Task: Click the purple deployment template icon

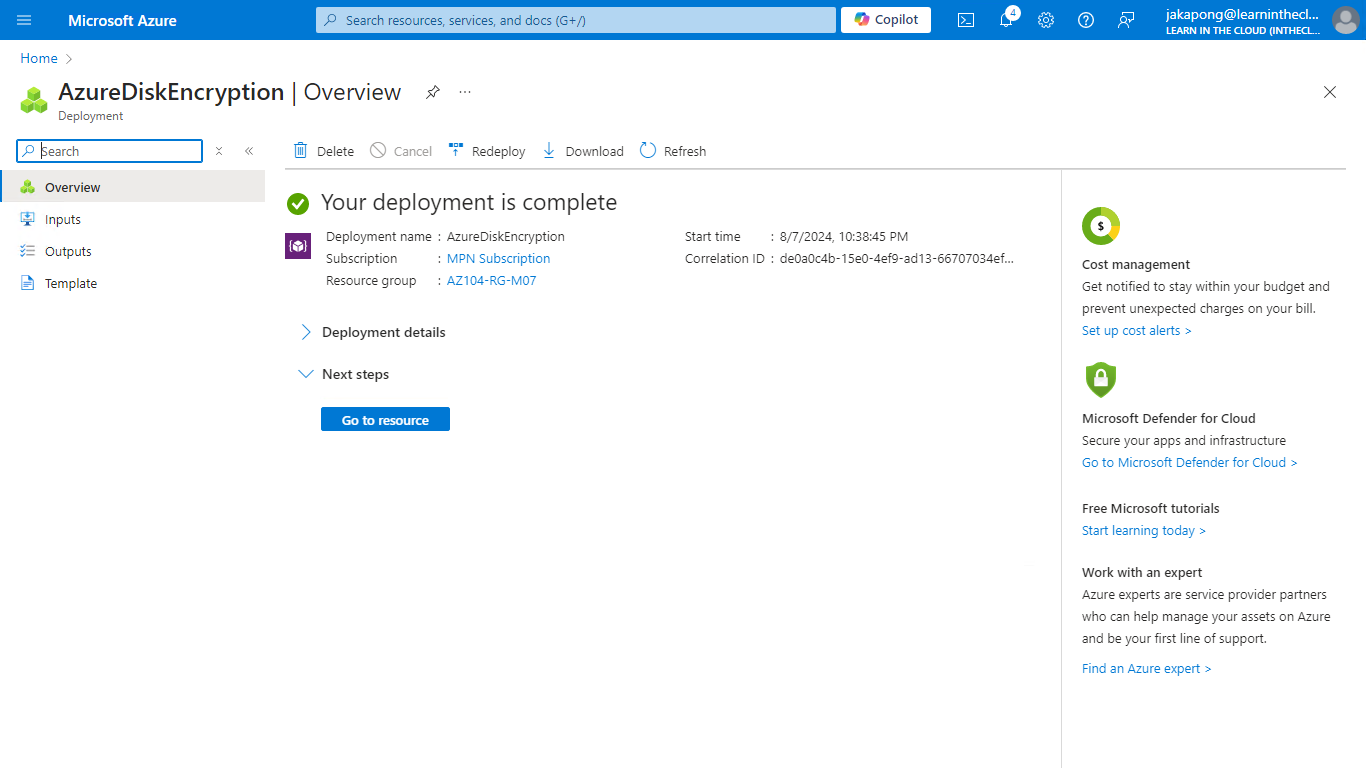Action: tap(298, 245)
